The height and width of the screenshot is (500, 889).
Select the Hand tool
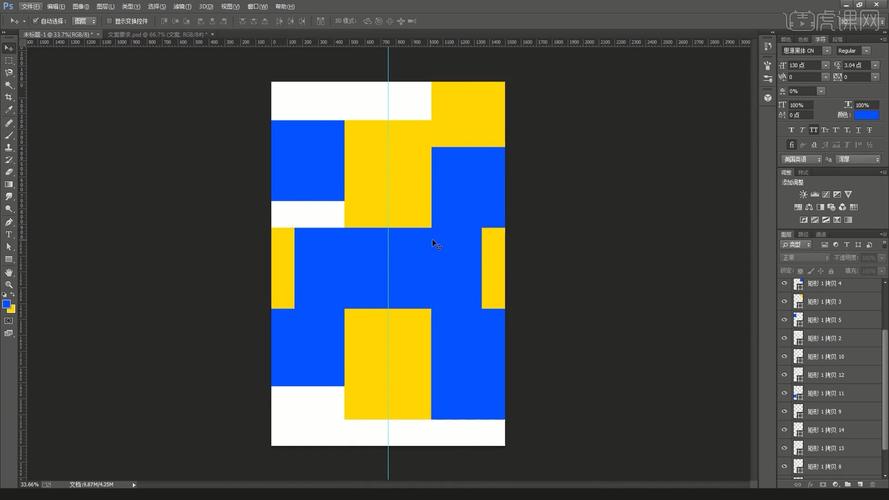(9, 272)
